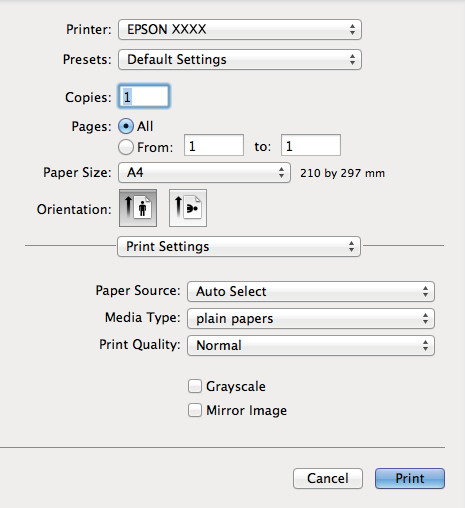Screen dimensions: 465x508
Task: Open the Media Type dropdown showing plain papers
Action: coord(311,318)
